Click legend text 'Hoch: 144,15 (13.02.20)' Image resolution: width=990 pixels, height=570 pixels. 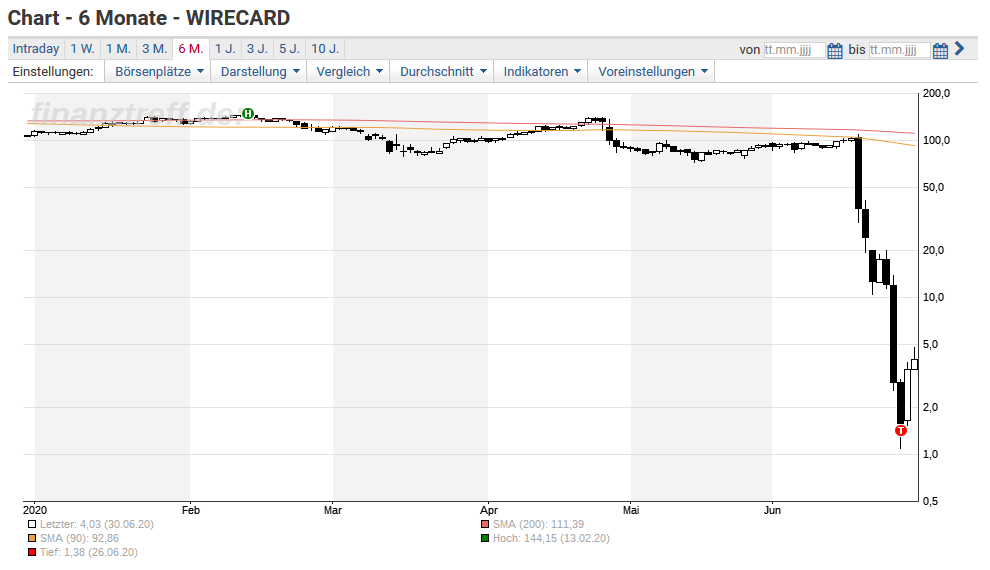click(x=551, y=538)
